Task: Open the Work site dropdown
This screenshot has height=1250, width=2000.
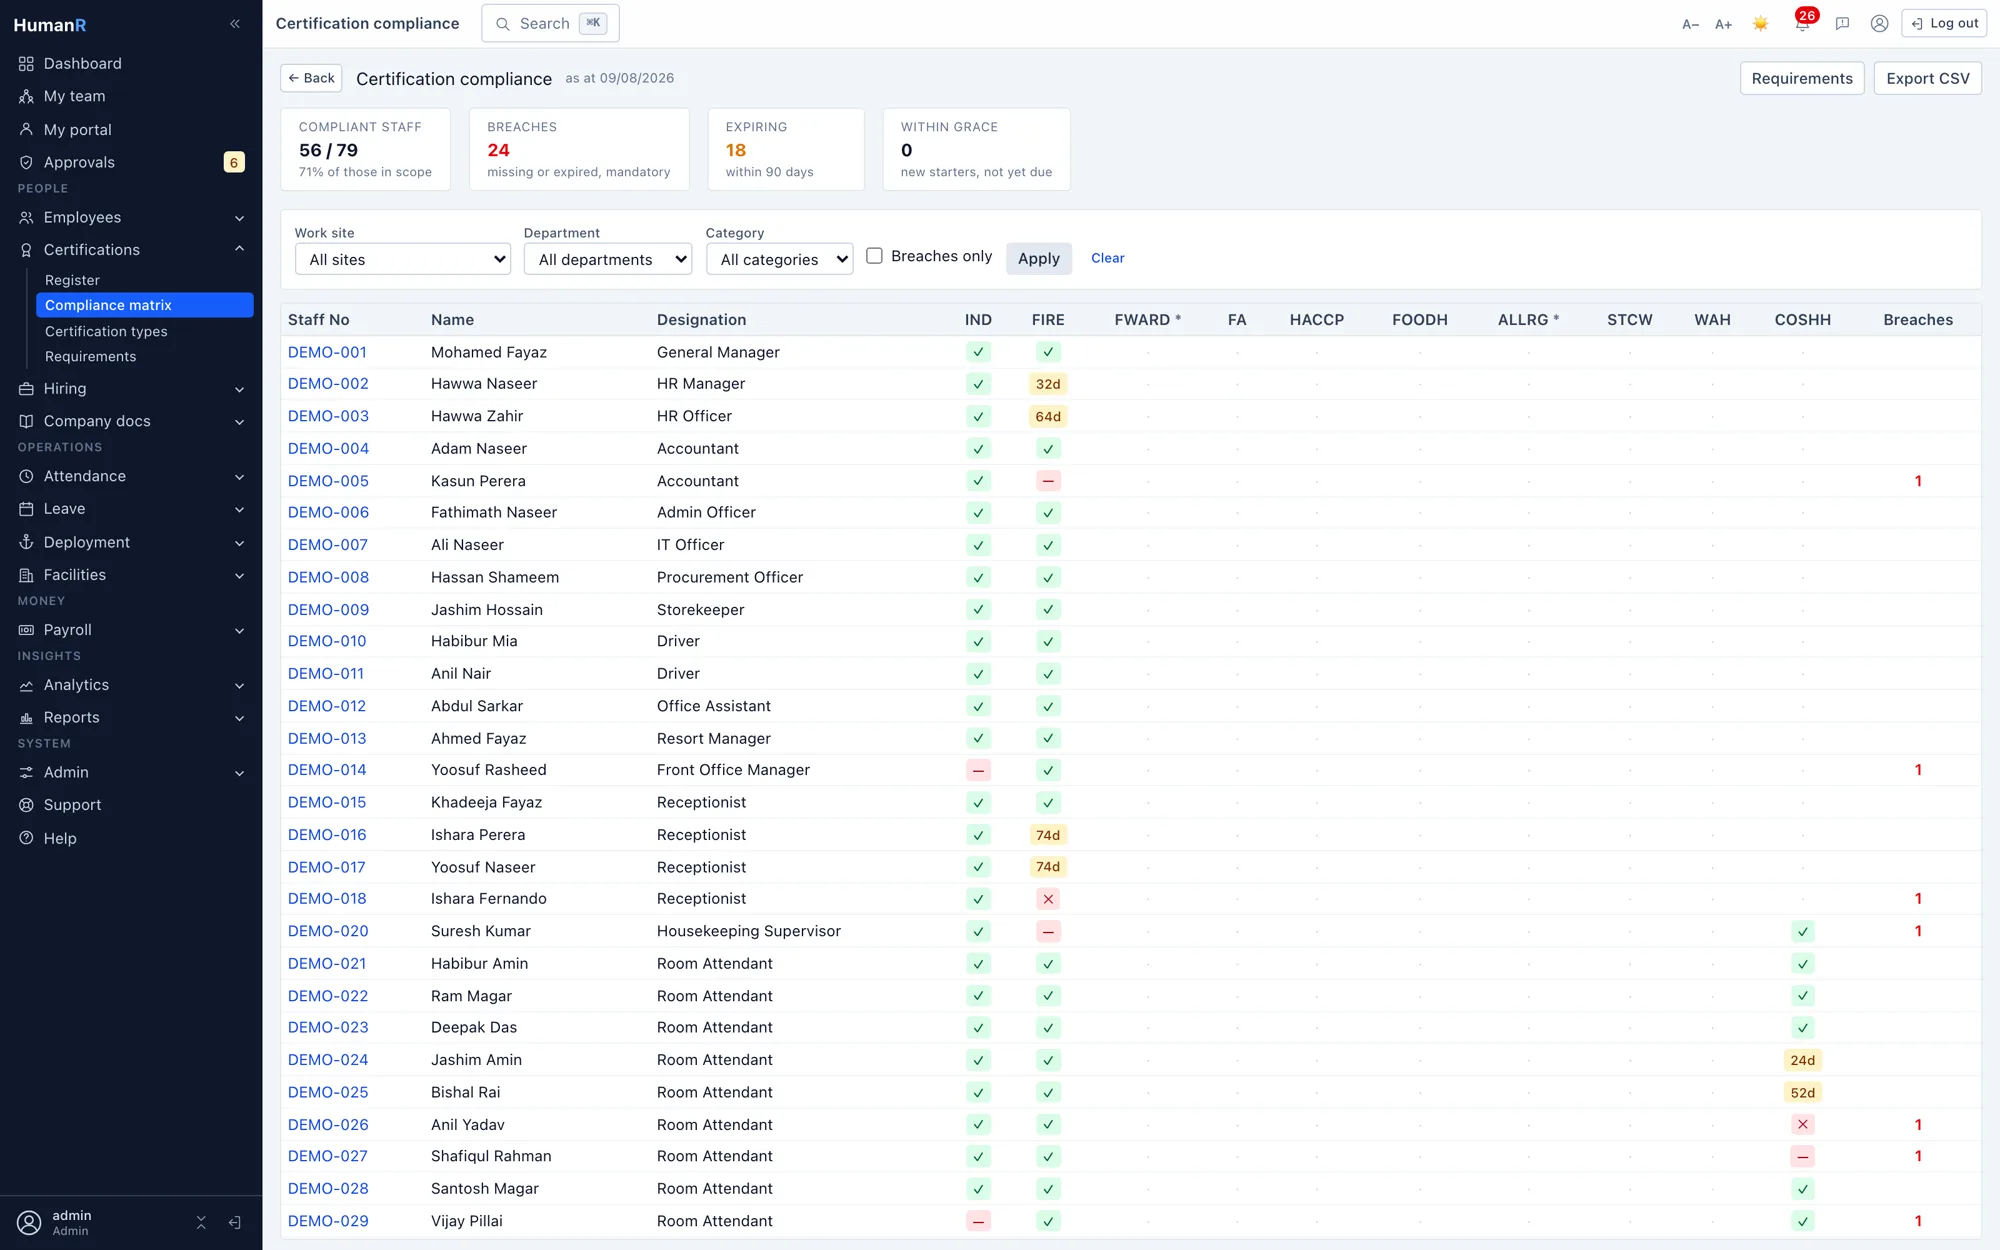Action: tap(403, 259)
